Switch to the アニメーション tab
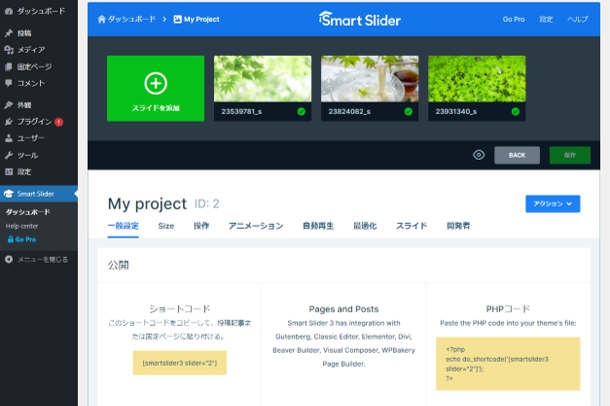This screenshot has height=406, width=610. pos(256,226)
